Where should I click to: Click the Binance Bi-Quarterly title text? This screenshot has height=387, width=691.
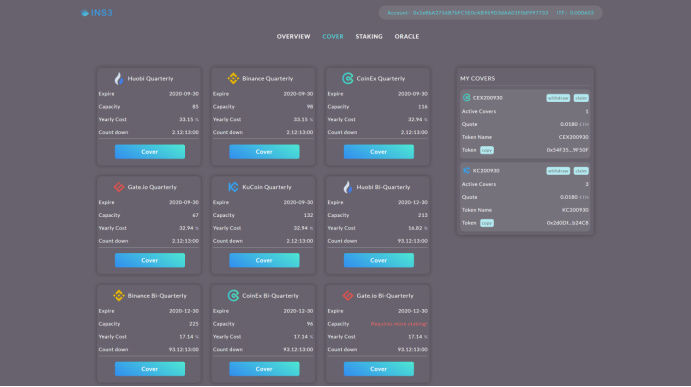click(157, 295)
